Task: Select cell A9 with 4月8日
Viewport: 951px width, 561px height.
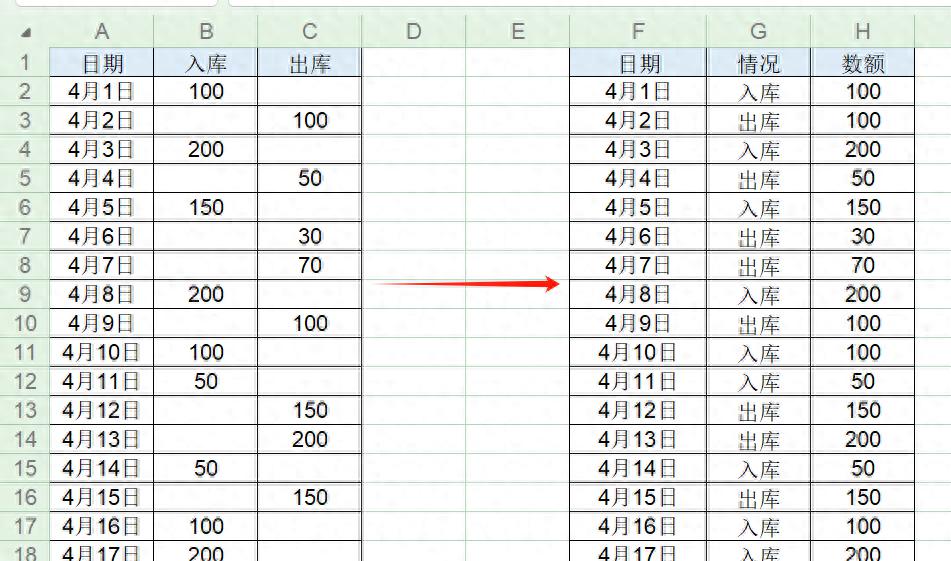Action: click(x=101, y=294)
